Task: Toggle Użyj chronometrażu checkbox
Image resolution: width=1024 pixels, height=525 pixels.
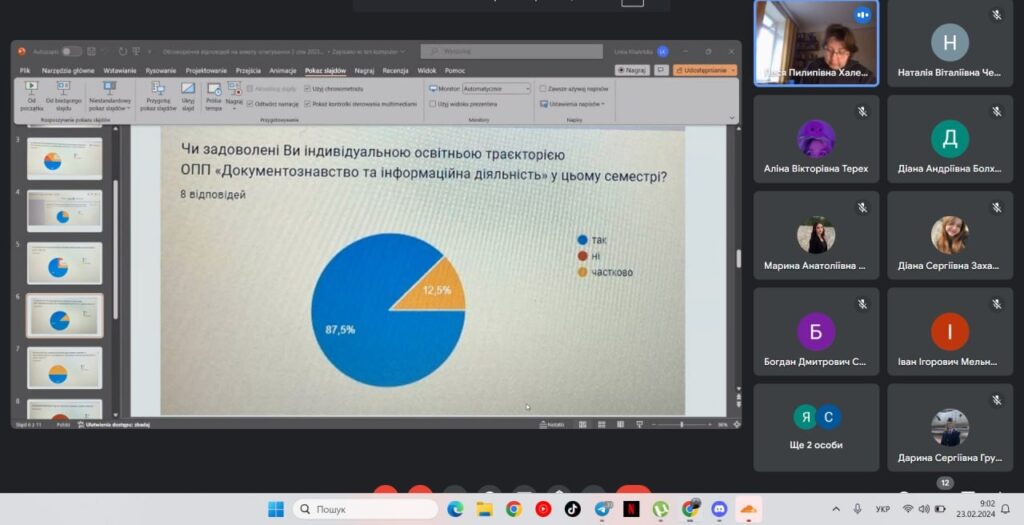Action: pyautogui.click(x=308, y=89)
